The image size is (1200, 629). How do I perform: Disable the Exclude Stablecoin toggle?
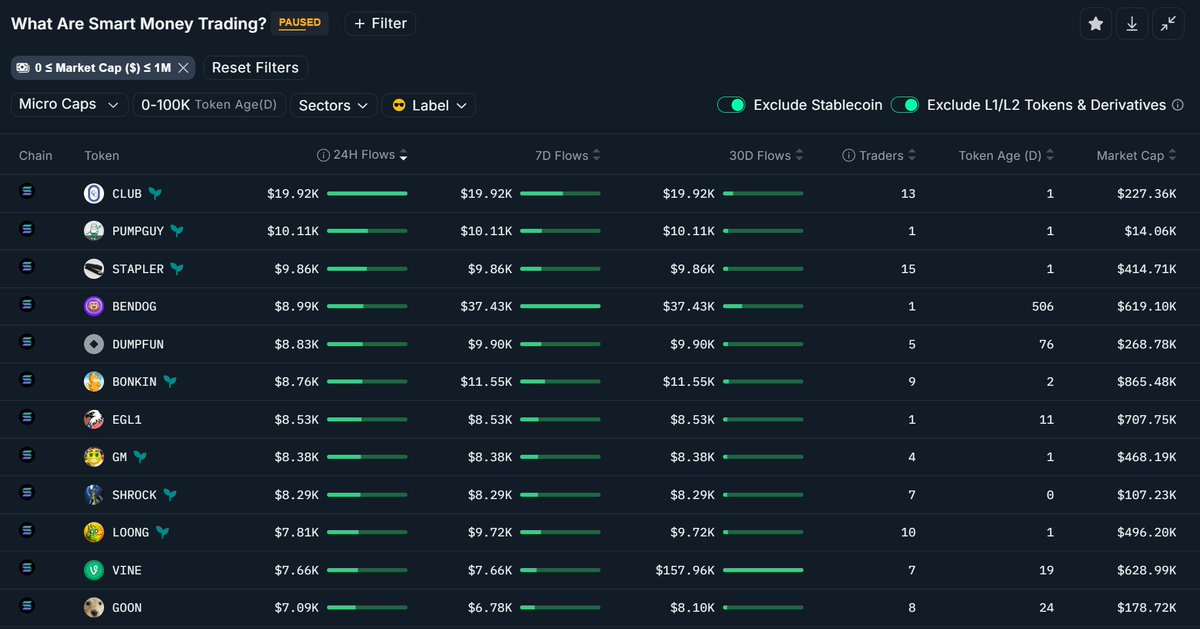coord(731,105)
